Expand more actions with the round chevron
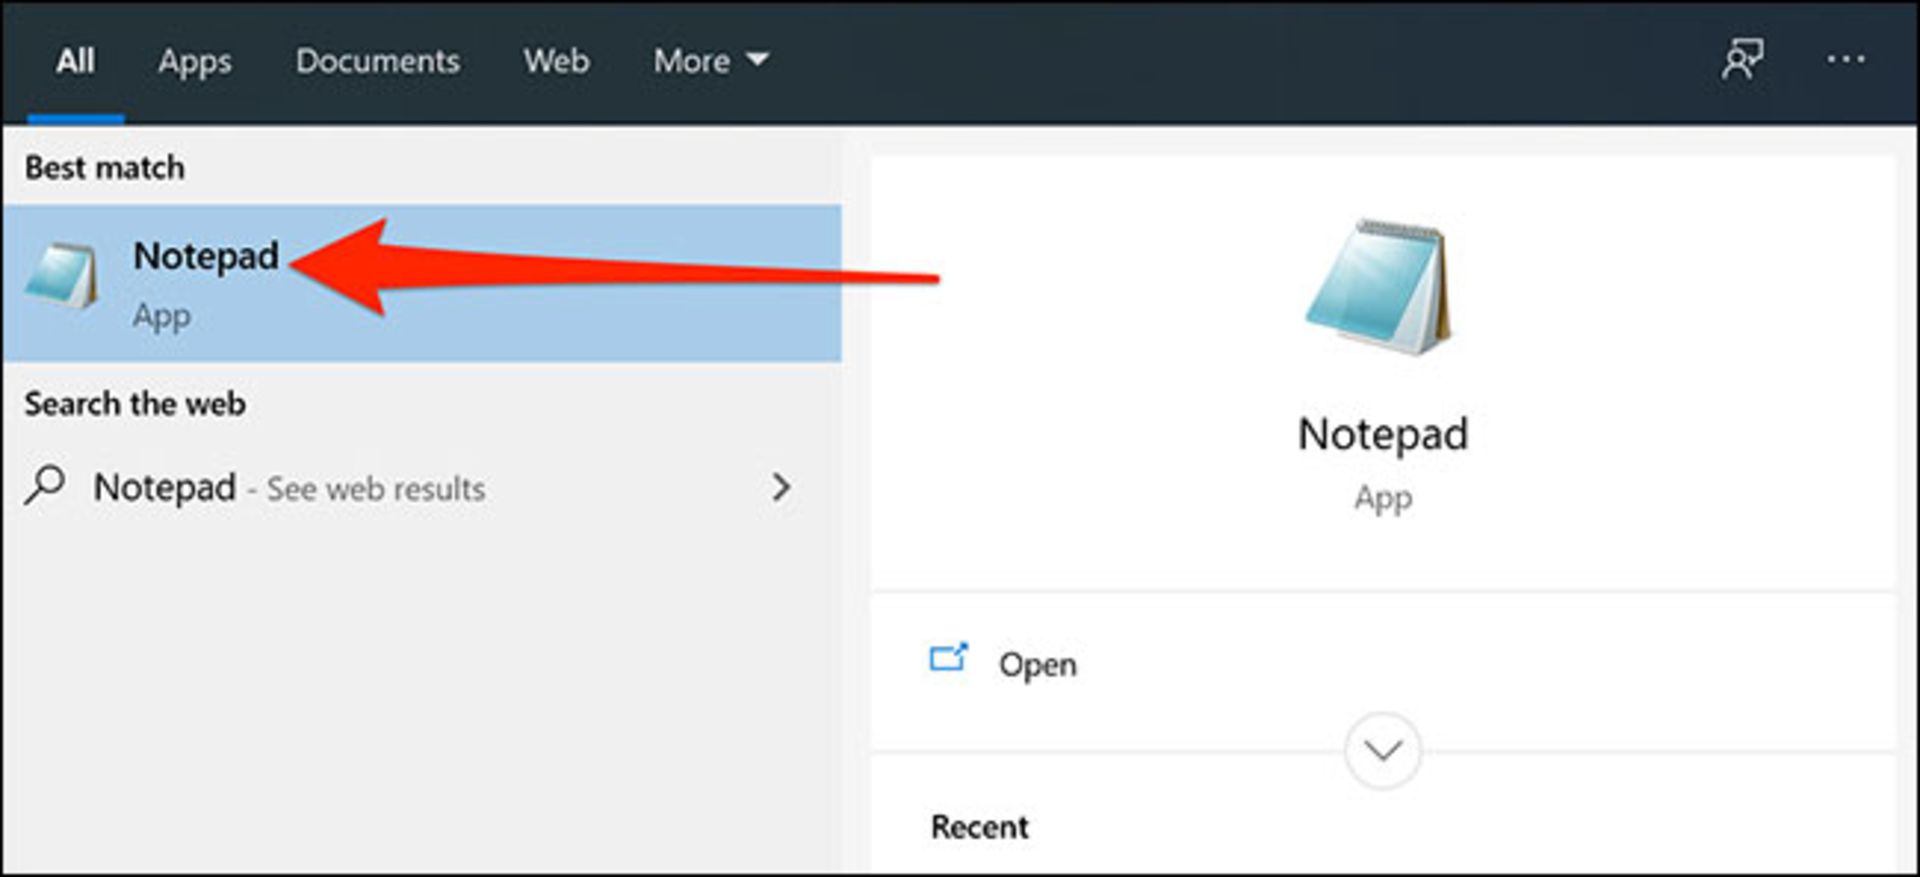The image size is (1920, 877). click(x=1383, y=750)
